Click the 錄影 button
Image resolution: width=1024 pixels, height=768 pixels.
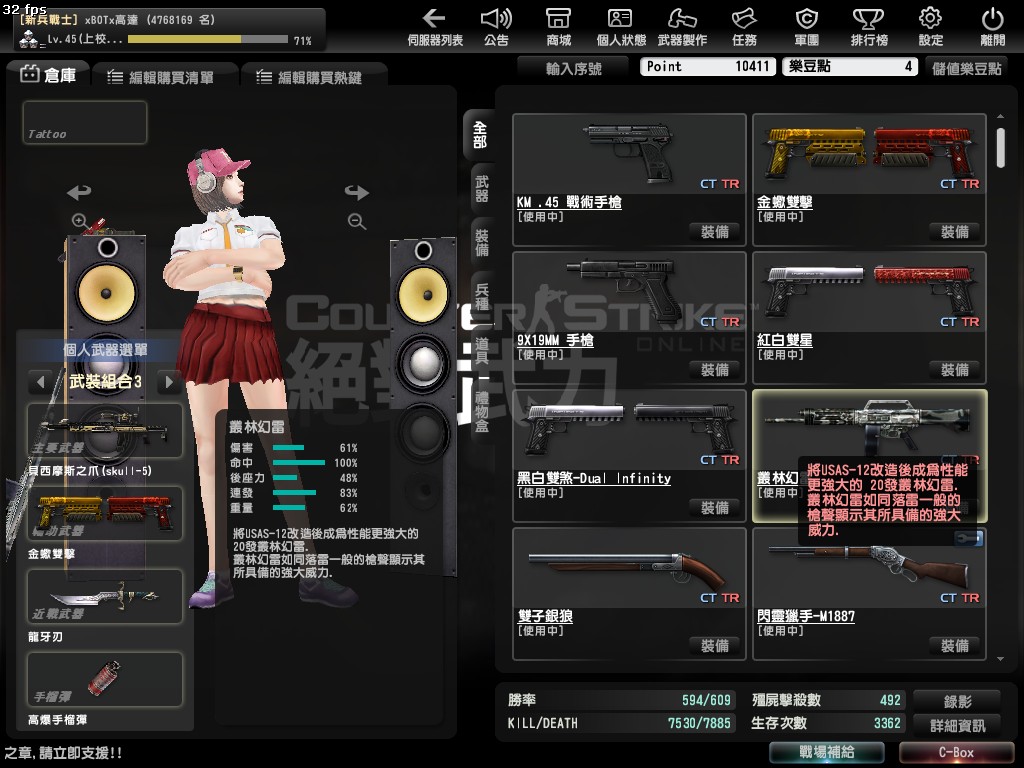click(957, 701)
